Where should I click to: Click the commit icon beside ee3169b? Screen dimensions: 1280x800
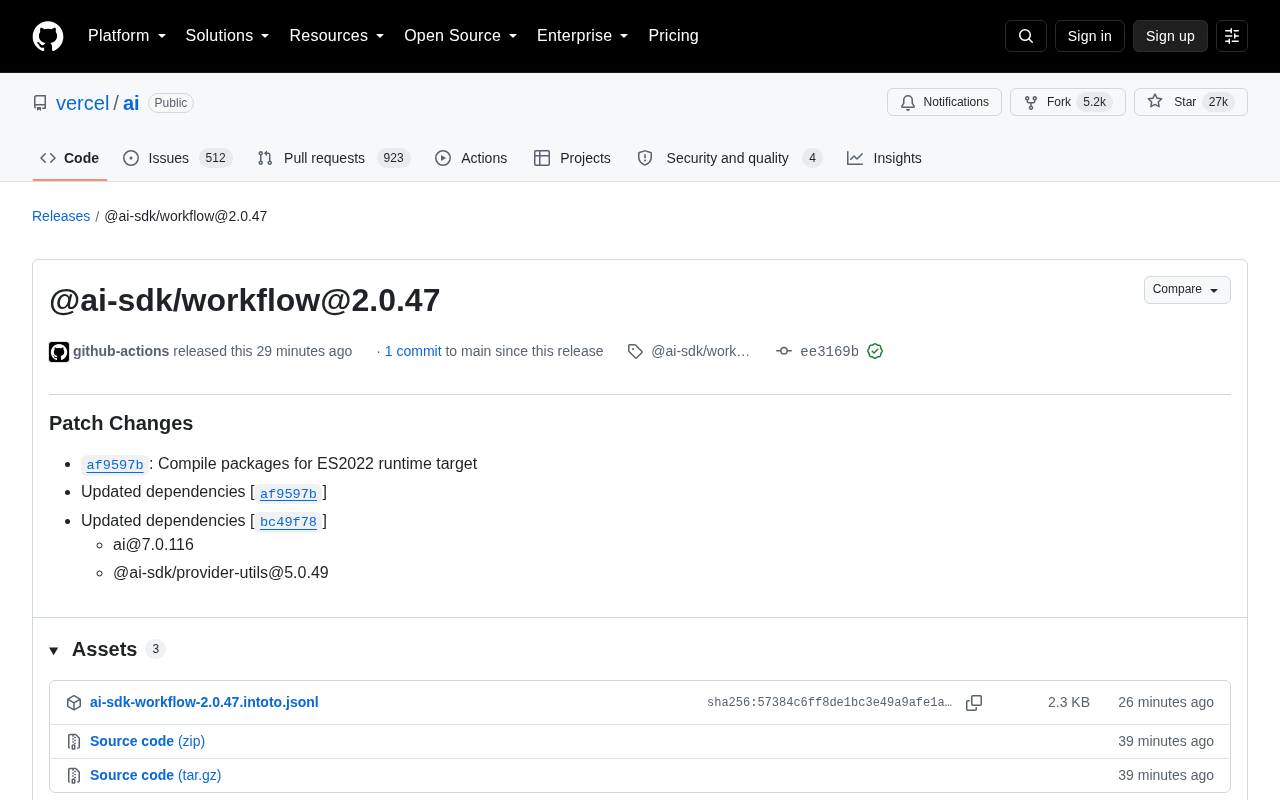tap(784, 351)
